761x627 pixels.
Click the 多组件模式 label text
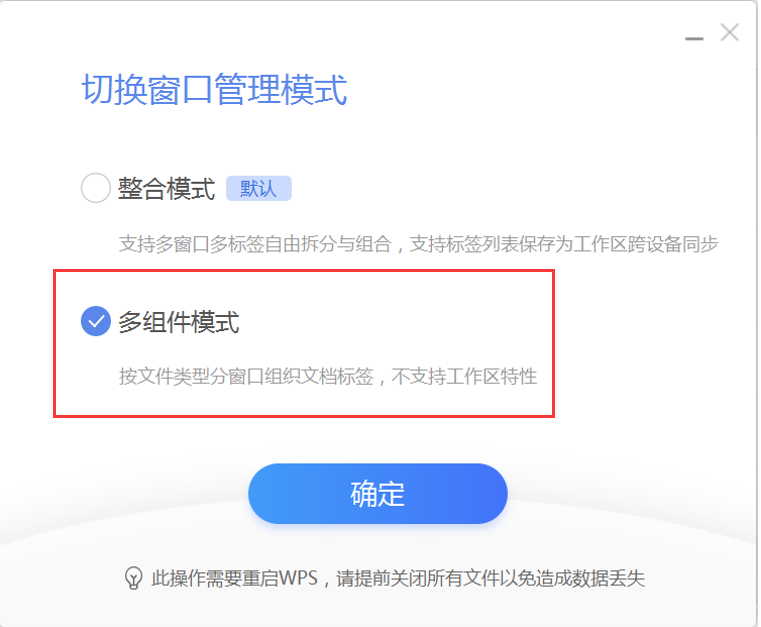179,322
